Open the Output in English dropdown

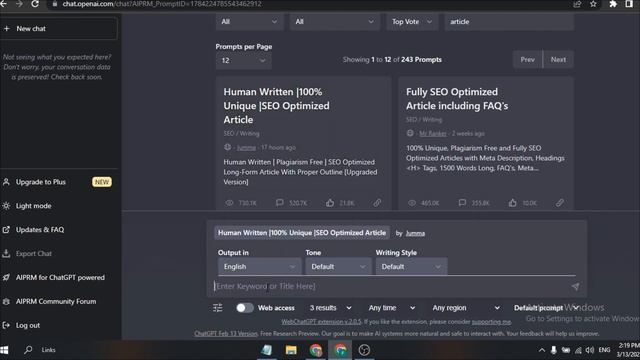click(259, 267)
